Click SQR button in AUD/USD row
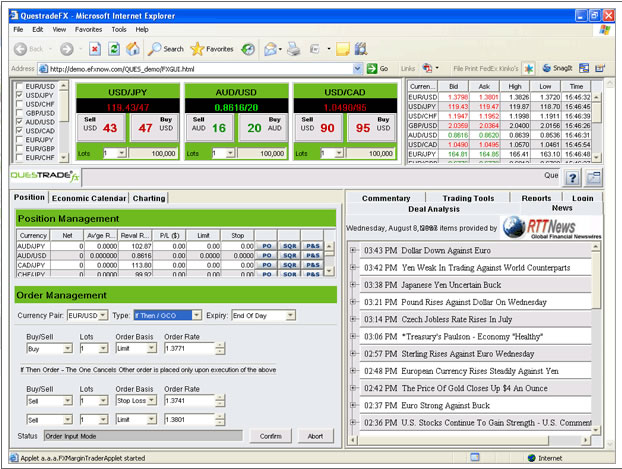Screen dimensions: 622x469 pyautogui.click(x=290, y=256)
